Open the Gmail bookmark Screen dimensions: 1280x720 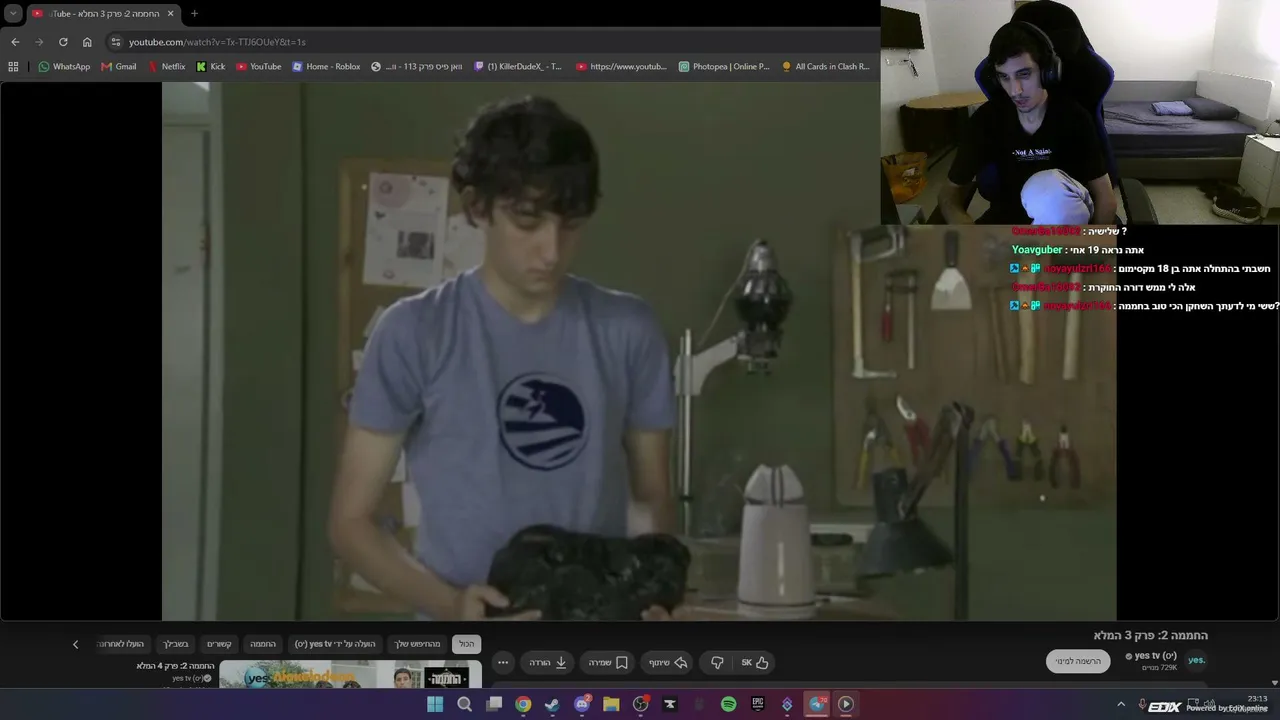coord(119,67)
